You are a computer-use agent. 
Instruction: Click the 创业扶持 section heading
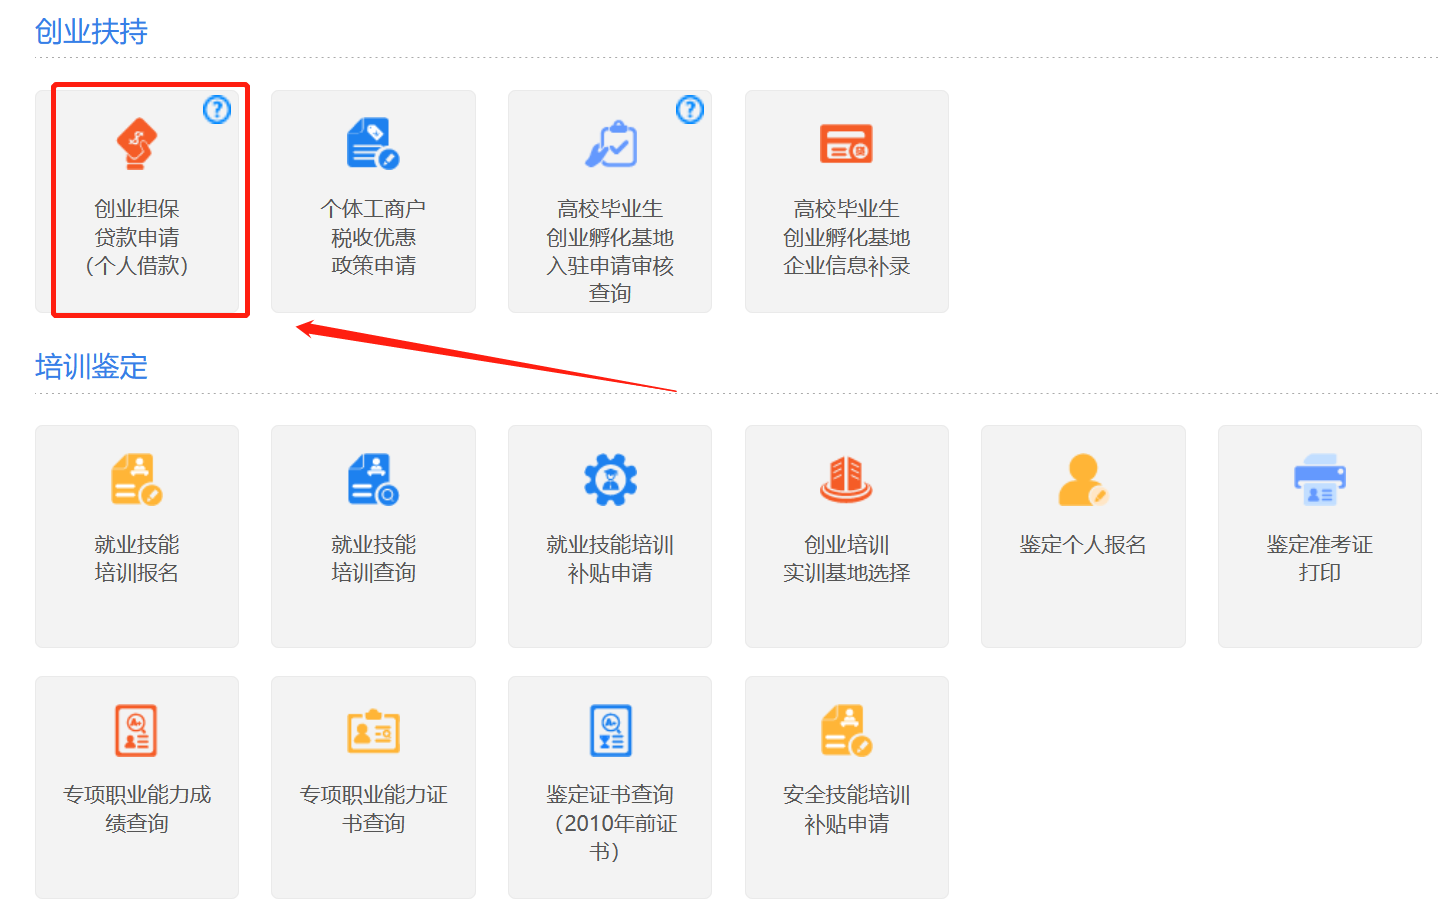pos(91,32)
